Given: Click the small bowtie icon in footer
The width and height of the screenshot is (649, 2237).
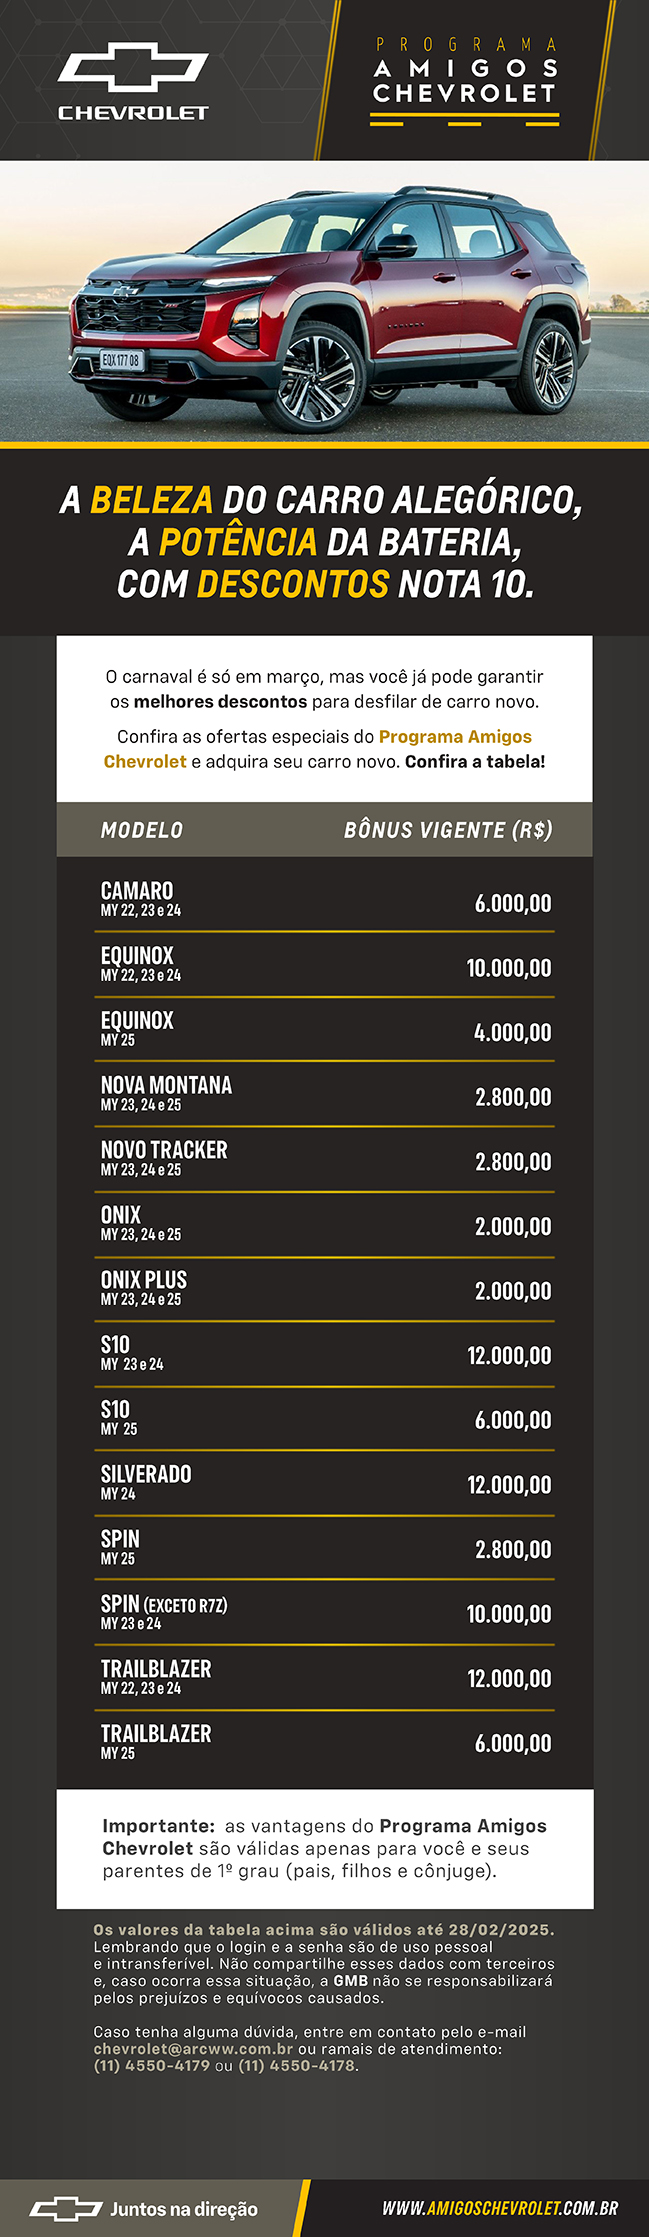Looking at the screenshot, I should click(x=65, y=2208).
